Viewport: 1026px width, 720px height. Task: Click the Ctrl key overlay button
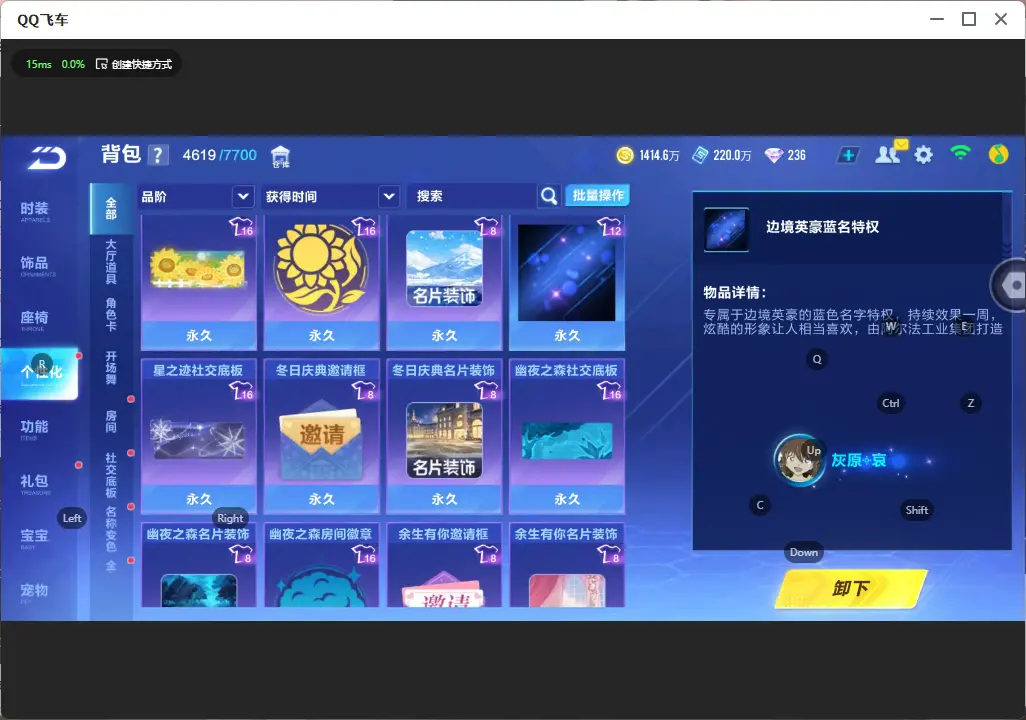click(x=891, y=403)
